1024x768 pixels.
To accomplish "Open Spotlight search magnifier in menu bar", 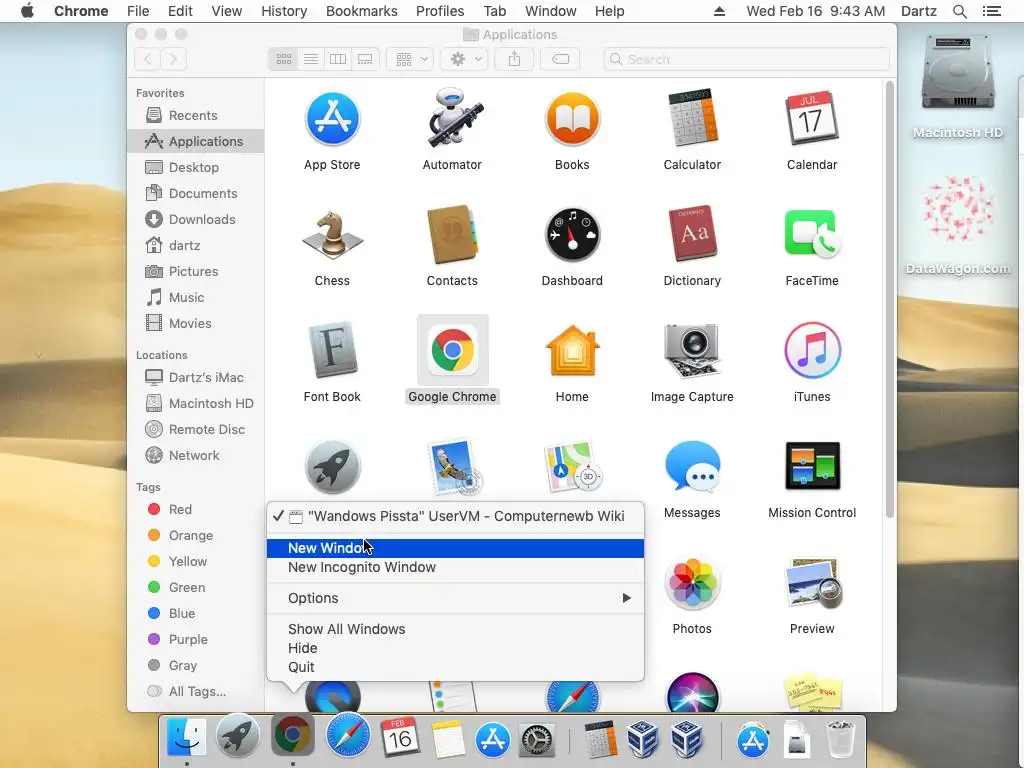I will pos(959,11).
